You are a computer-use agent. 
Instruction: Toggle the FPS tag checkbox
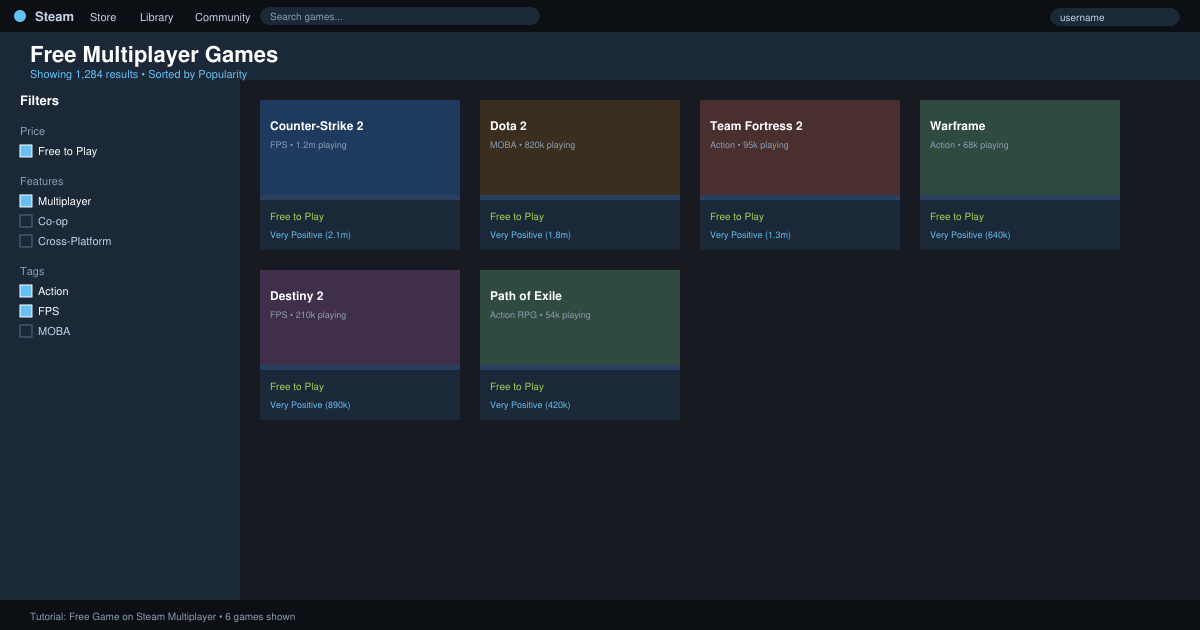click(x=26, y=311)
